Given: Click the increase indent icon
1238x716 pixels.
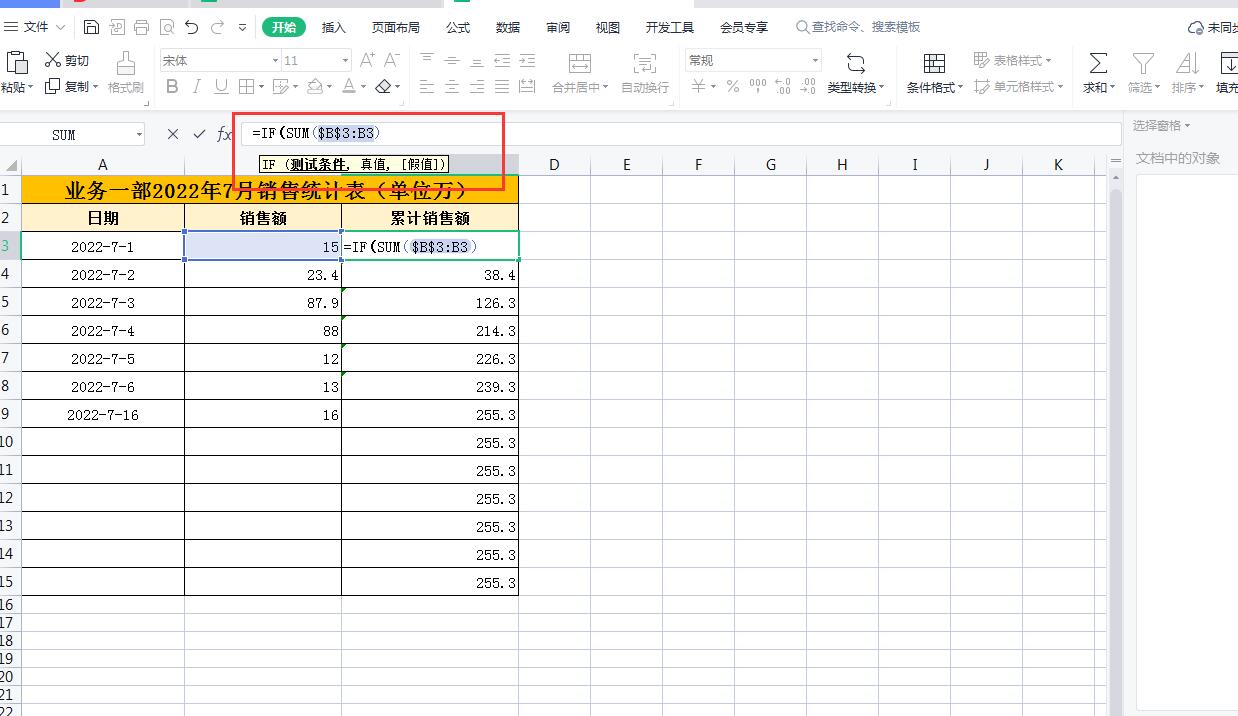Looking at the screenshot, I should tap(527, 61).
